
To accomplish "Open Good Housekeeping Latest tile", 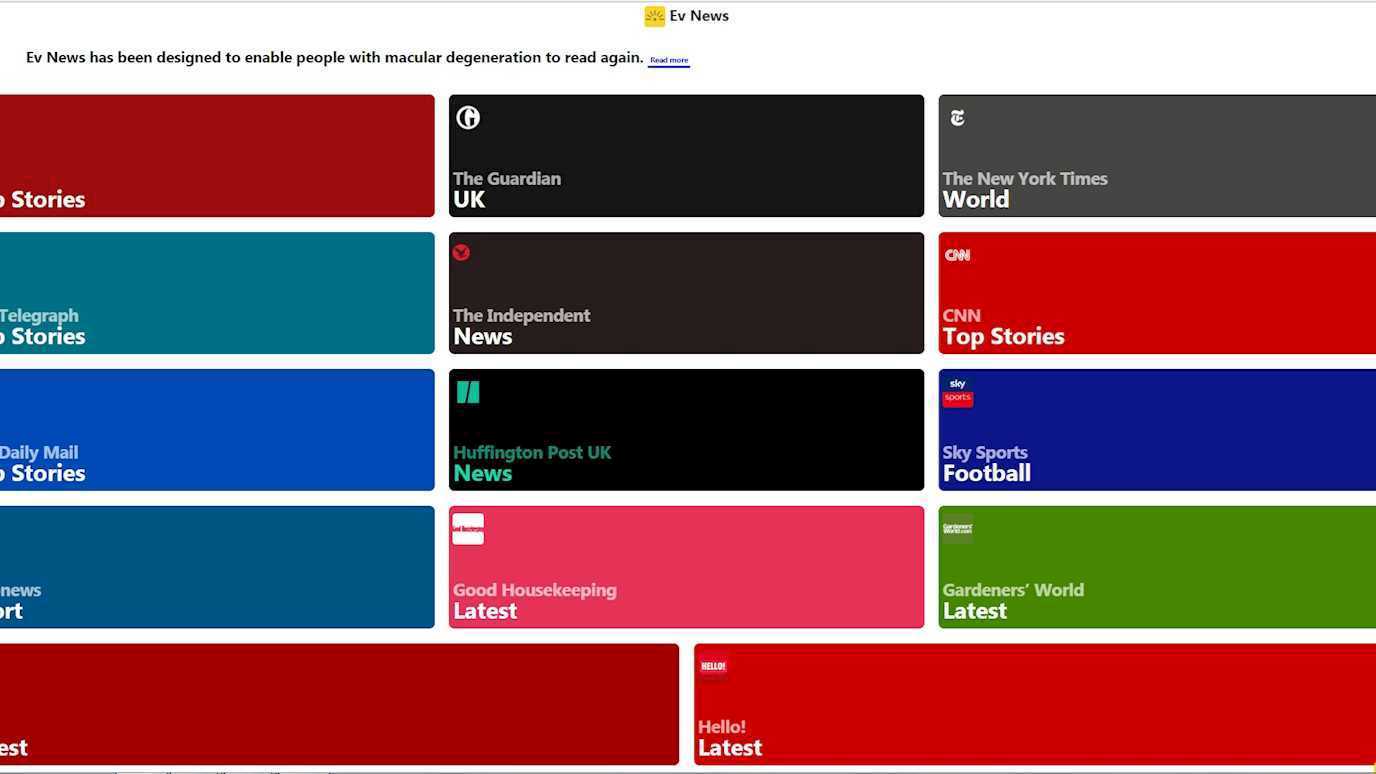I will coord(686,567).
